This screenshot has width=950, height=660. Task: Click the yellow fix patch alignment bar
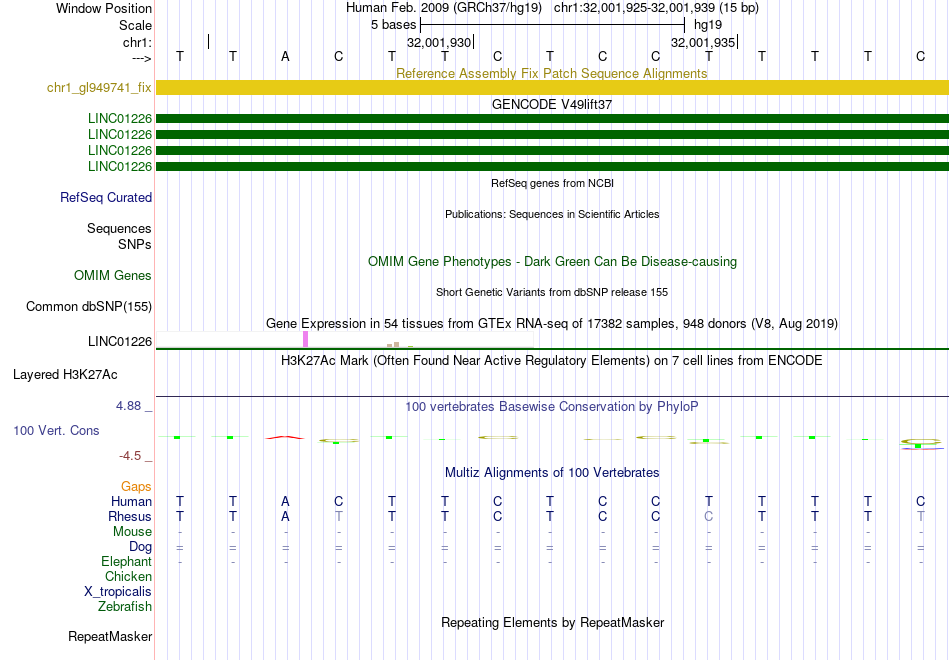click(x=552, y=87)
